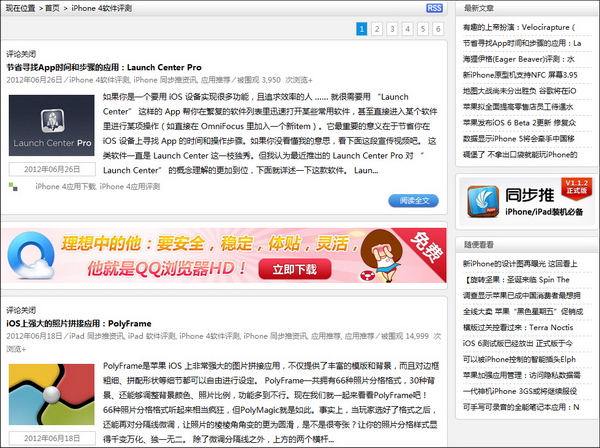Jump to page 6 in pagination
The width and height of the screenshot is (600, 448).
(x=438, y=30)
